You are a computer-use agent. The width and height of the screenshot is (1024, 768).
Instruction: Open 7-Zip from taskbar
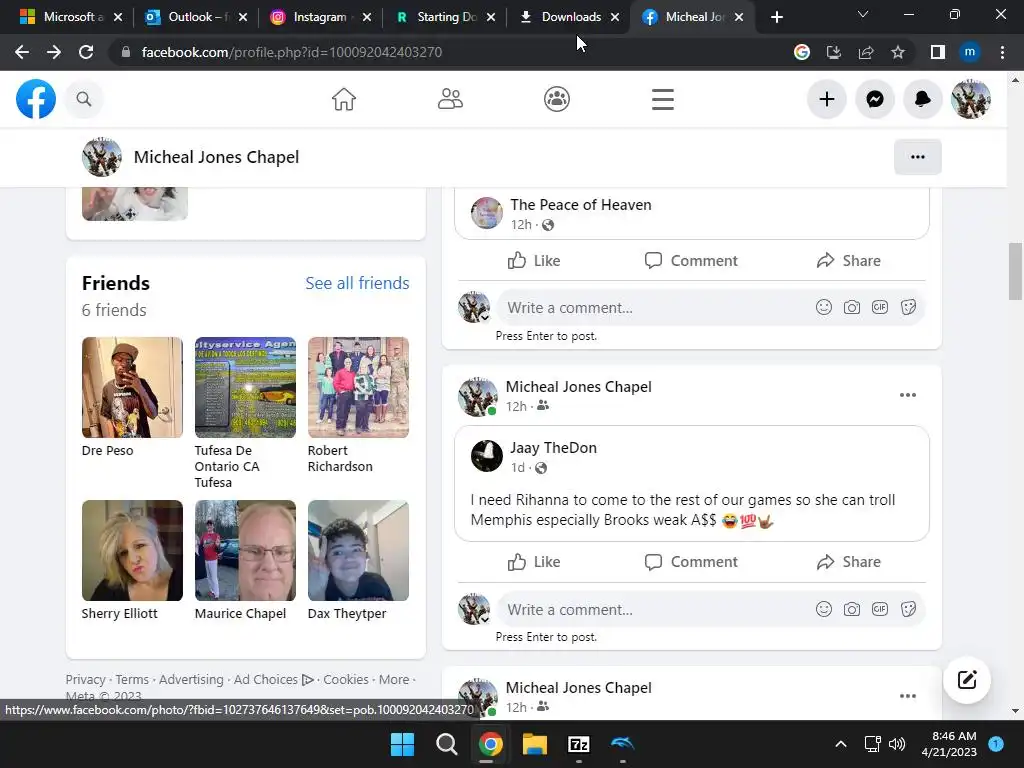point(579,744)
